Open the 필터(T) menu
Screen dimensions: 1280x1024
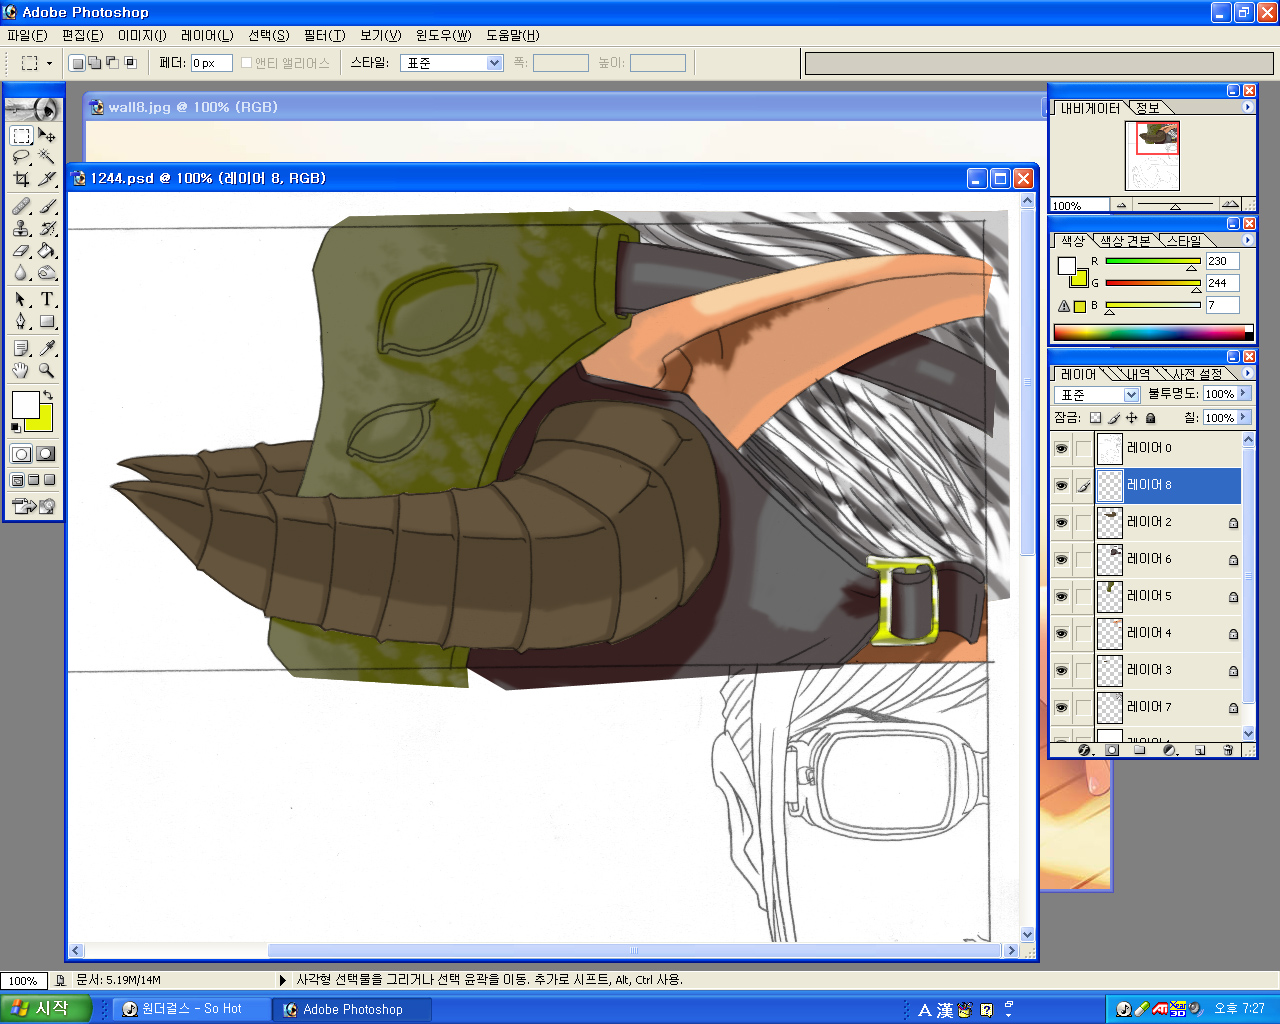coord(324,35)
